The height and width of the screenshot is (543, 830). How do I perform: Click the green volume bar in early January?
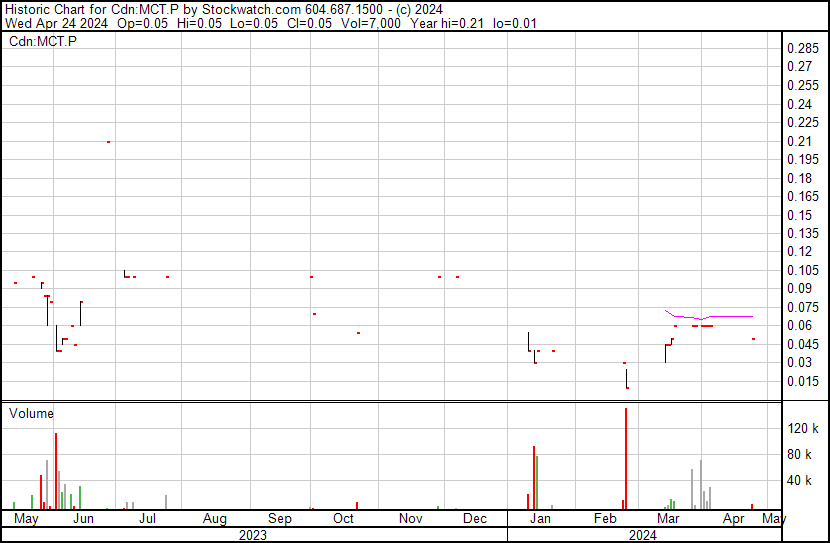click(537, 483)
